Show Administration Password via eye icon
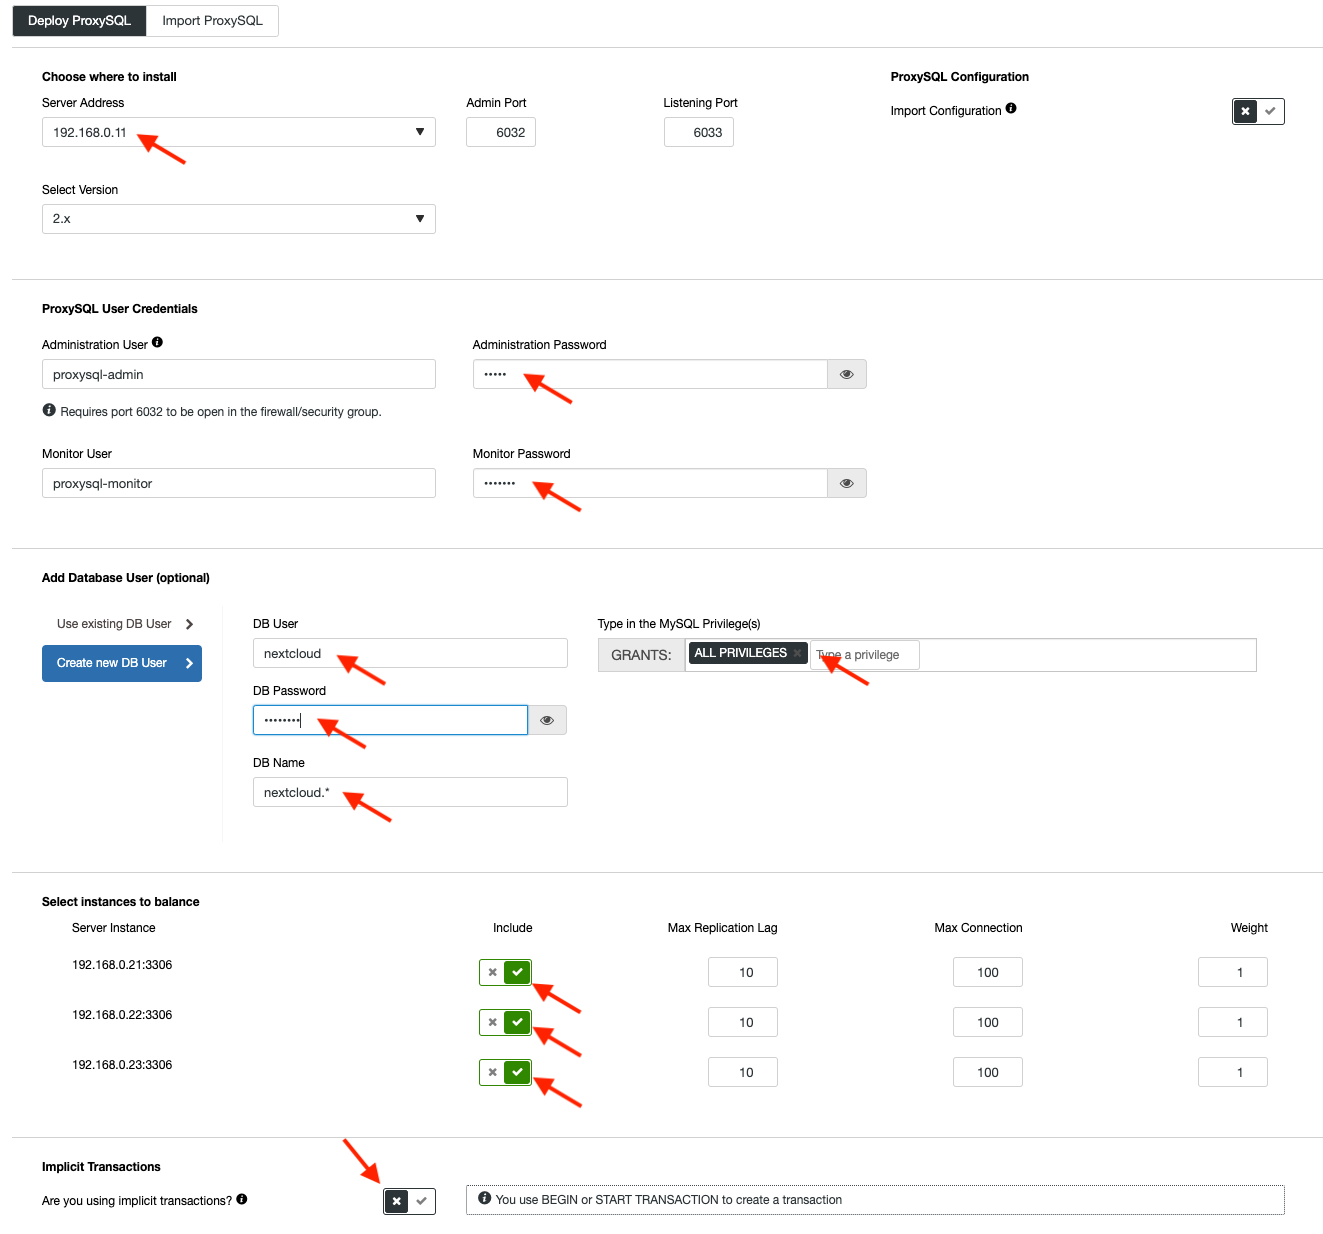Image resolution: width=1323 pixels, height=1234 pixels. (846, 374)
